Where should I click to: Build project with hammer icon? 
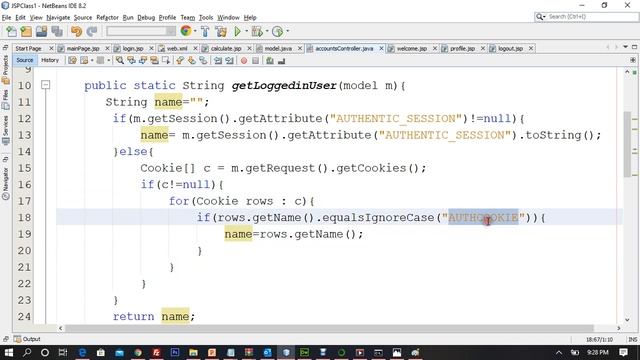(205, 31)
